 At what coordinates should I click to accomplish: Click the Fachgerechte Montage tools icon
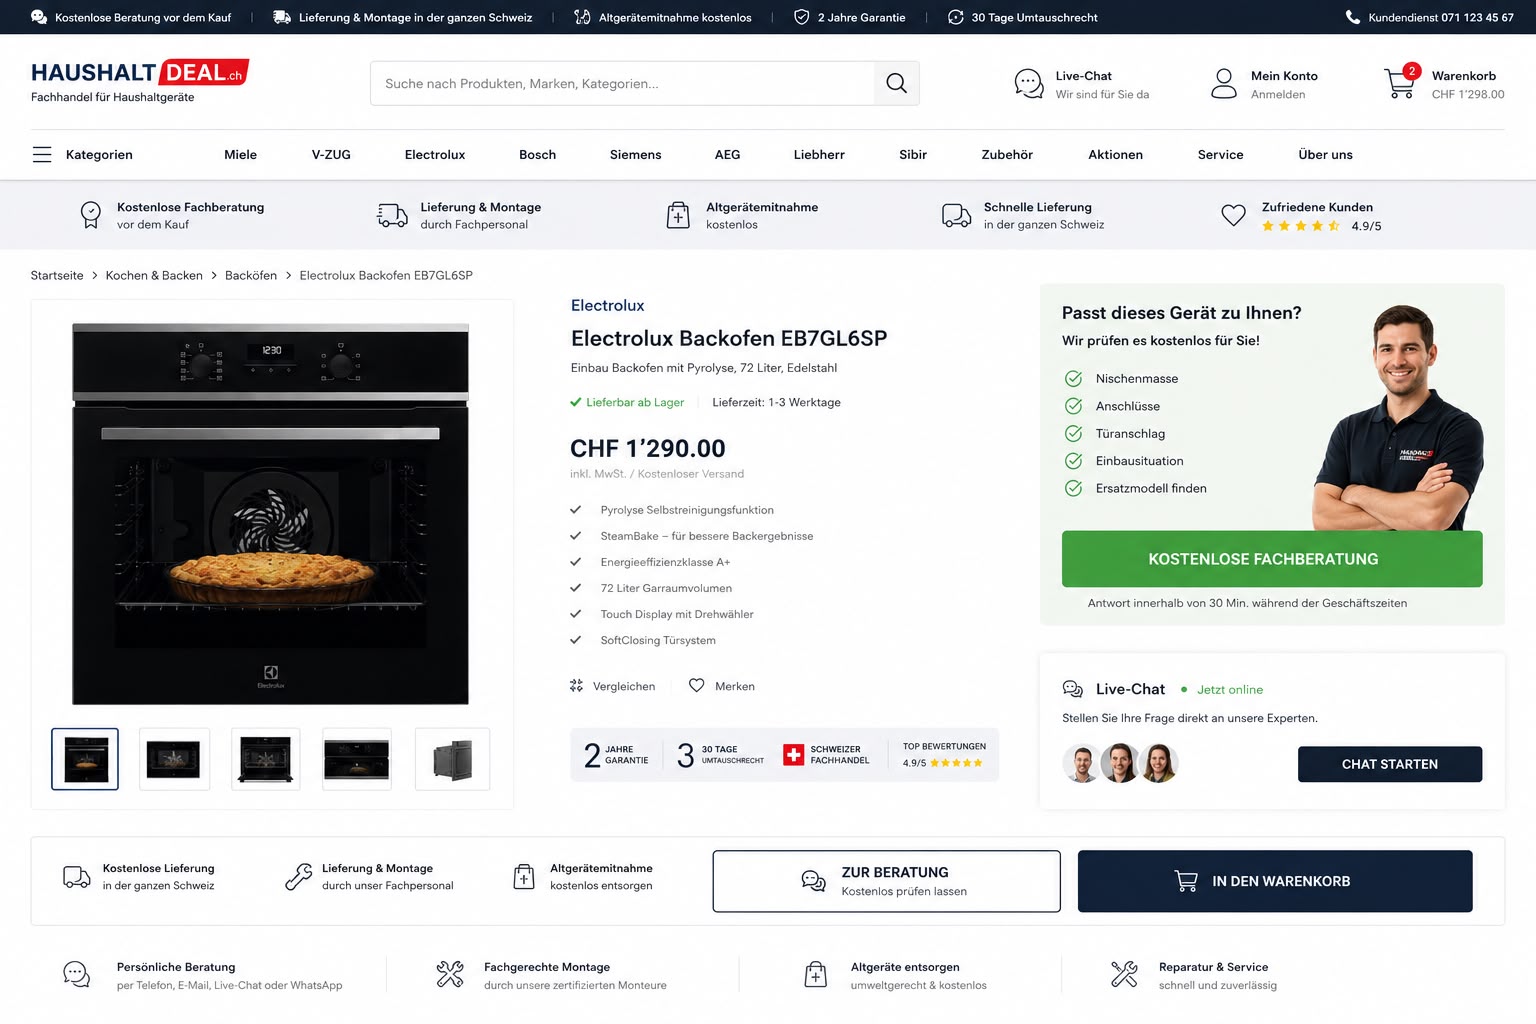click(450, 974)
